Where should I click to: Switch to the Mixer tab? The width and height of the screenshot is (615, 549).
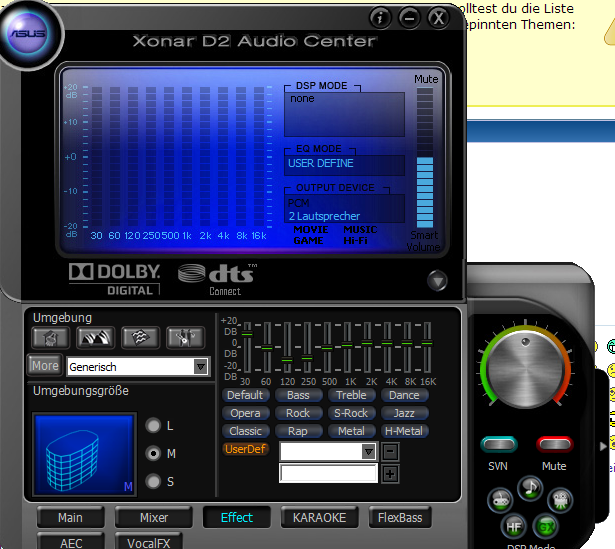click(x=154, y=518)
